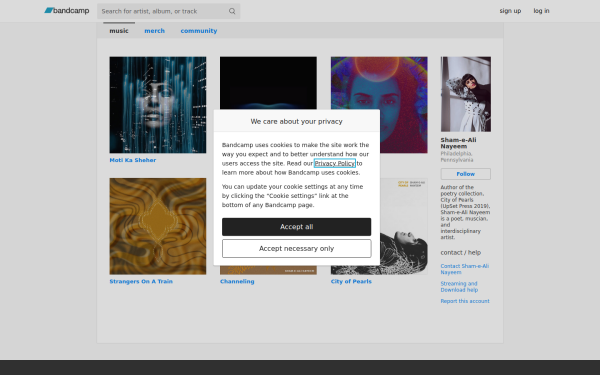Image resolution: width=600 pixels, height=375 pixels.
Task: Open the dark album cover in the middle column
Action: [268, 83]
